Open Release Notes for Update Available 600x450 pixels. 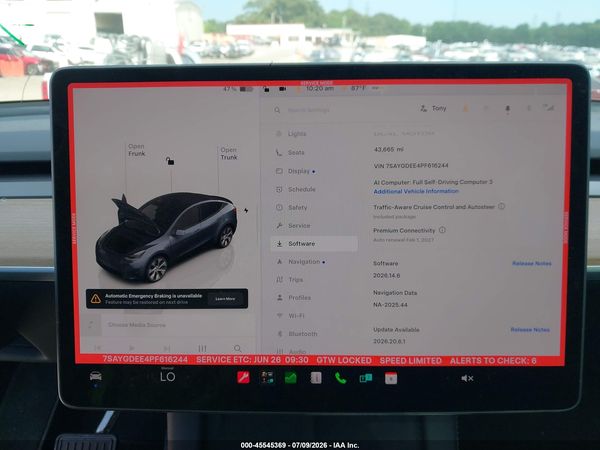coord(530,329)
